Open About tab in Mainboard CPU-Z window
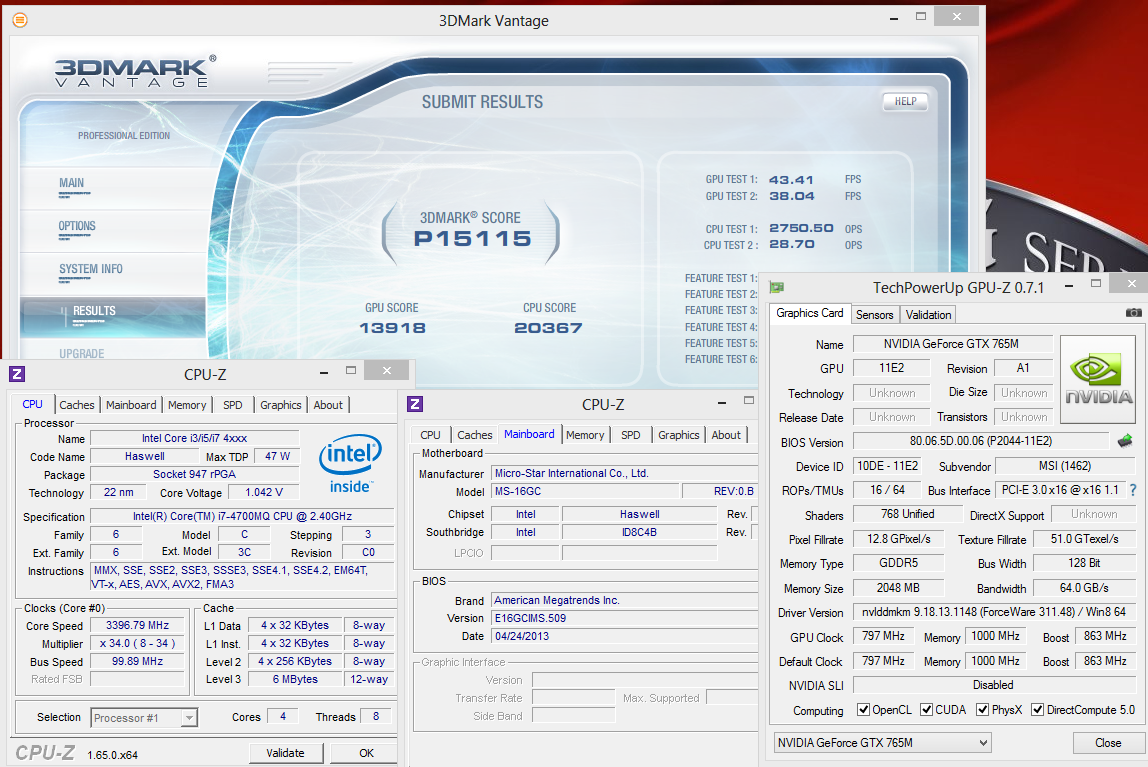Image resolution: width=1148 pixels, height=767 pixels. point(726,435)
